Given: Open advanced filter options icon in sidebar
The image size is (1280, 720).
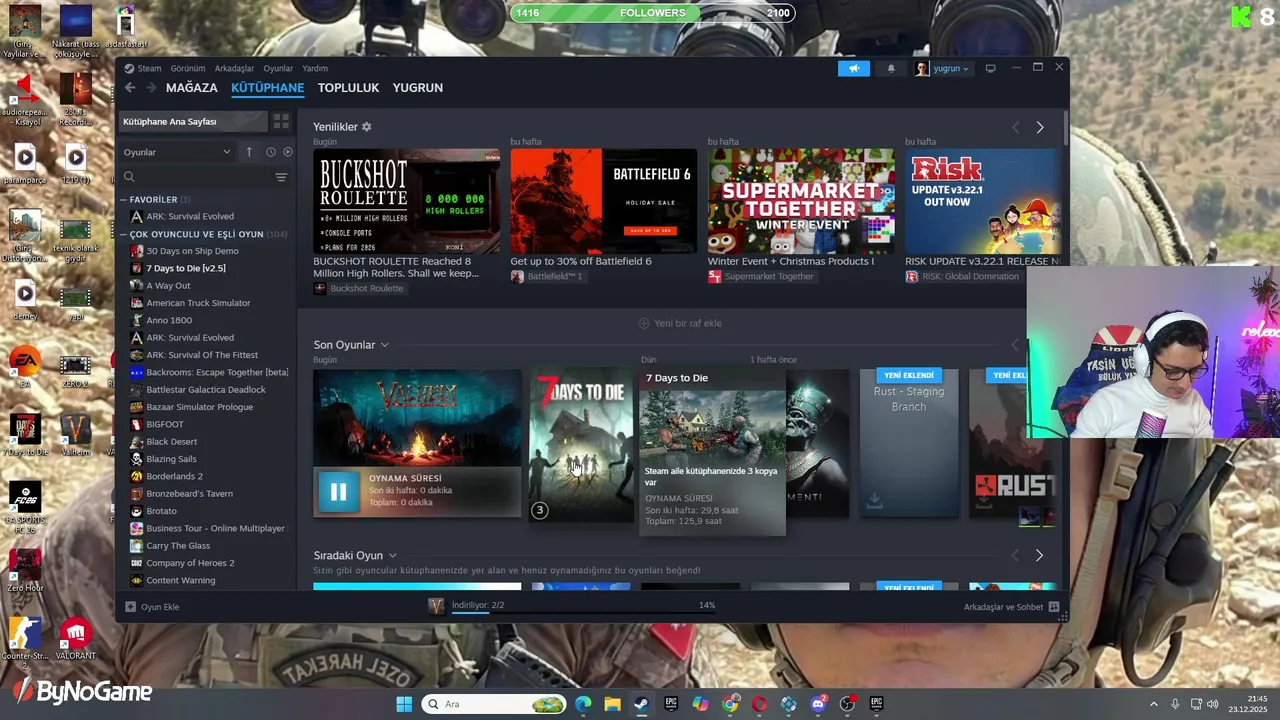Looking at the screenshot, I should (x=281, y=177).
